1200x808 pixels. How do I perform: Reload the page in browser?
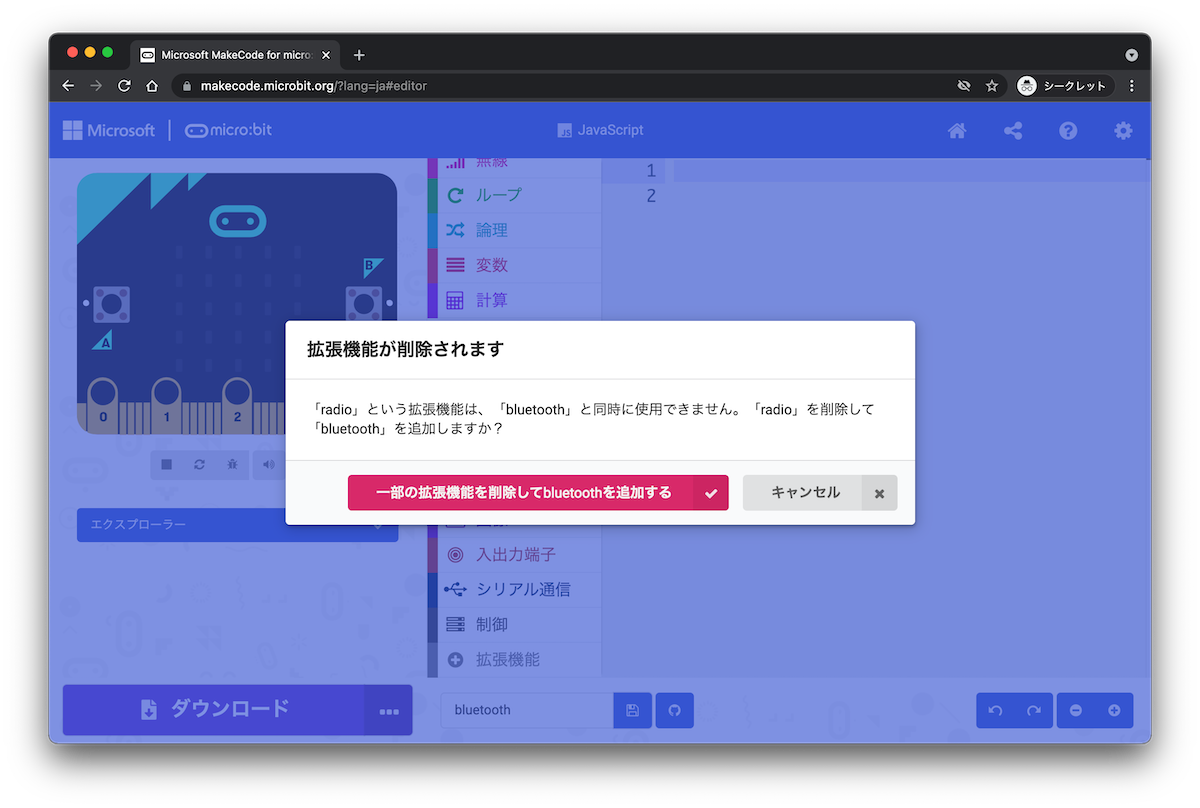[x=124, y=86]
